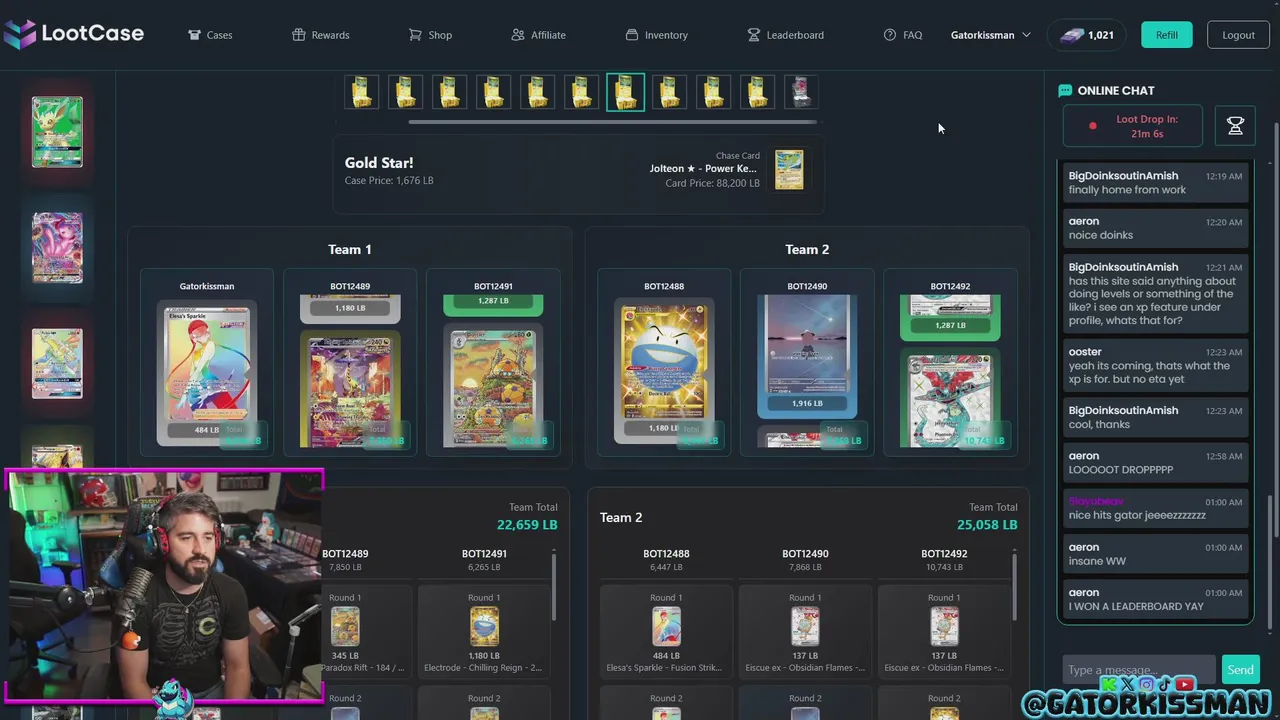
Task: Click BOT12488's gold Electrode card
Action: pyautogui.click(x=664, y=372)
